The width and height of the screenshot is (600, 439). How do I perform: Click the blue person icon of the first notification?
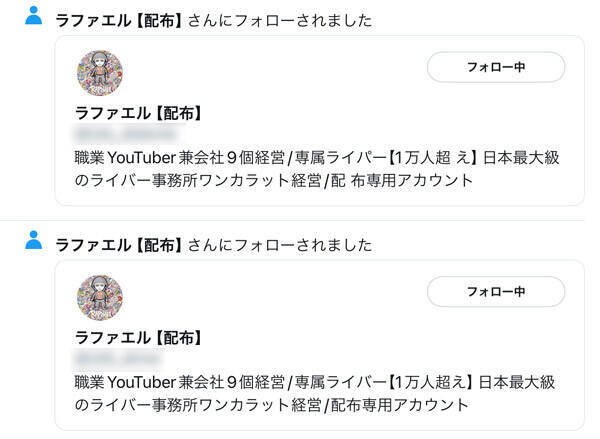(x=34, y=16)
